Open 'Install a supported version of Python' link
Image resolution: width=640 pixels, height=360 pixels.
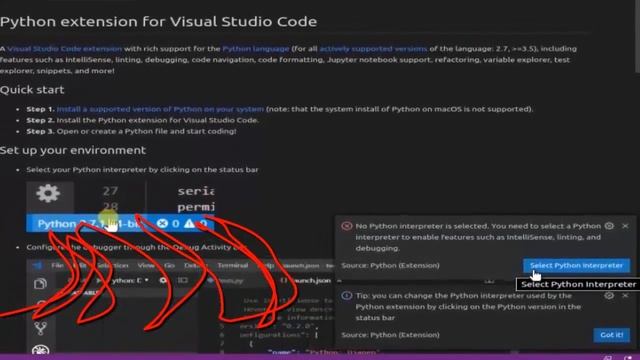(160, 109)
